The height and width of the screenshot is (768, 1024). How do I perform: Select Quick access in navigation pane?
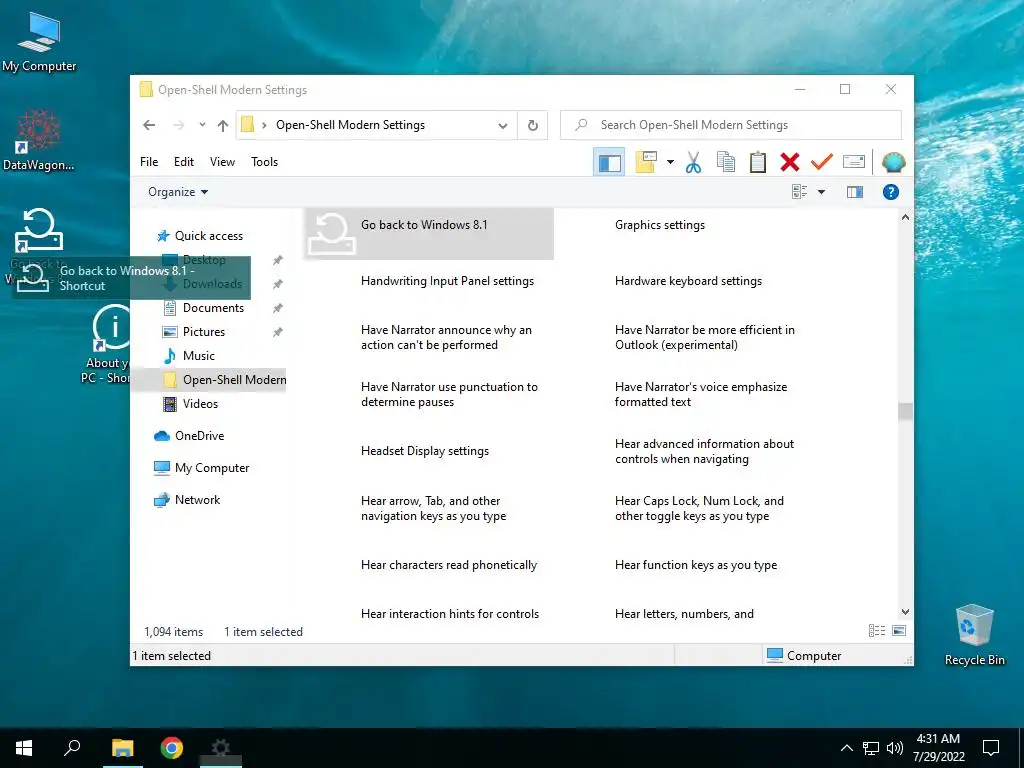click(208, 236)
